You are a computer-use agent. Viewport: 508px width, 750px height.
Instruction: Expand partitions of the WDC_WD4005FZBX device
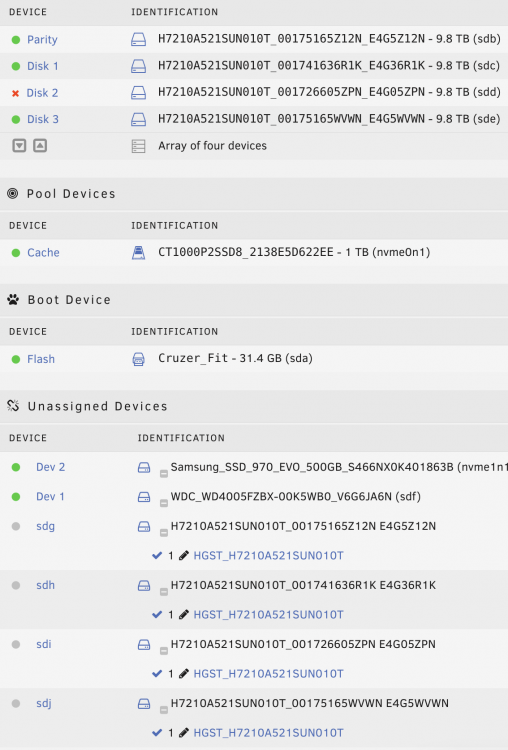tap(164, 503)
